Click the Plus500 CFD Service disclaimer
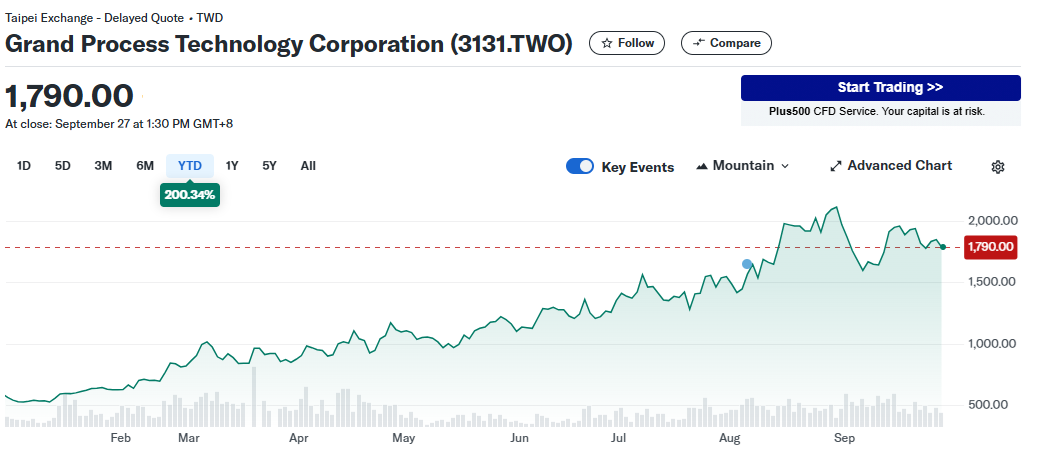Viewport: 1039px width, 450px height. click(x=880, y=112)
